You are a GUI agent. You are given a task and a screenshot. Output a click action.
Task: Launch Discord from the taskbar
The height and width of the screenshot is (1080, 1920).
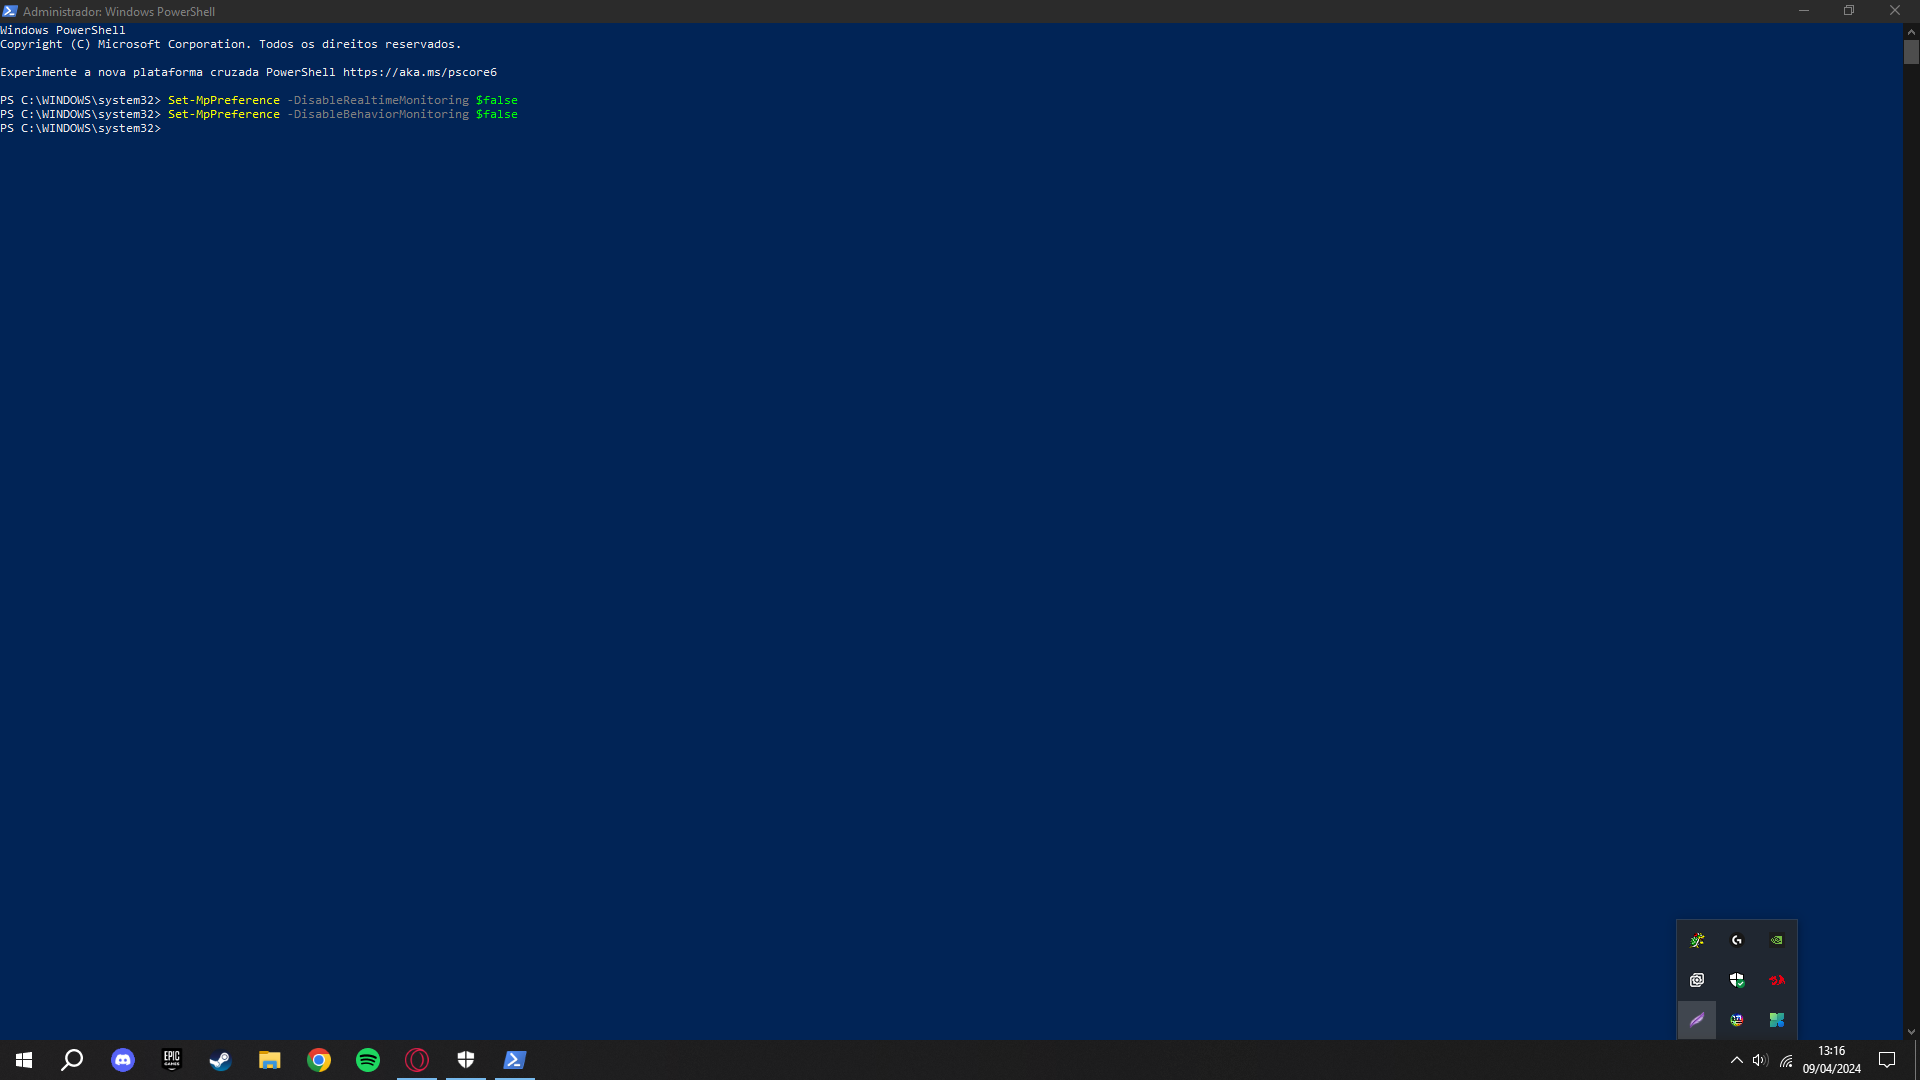tap(123, 1060)
